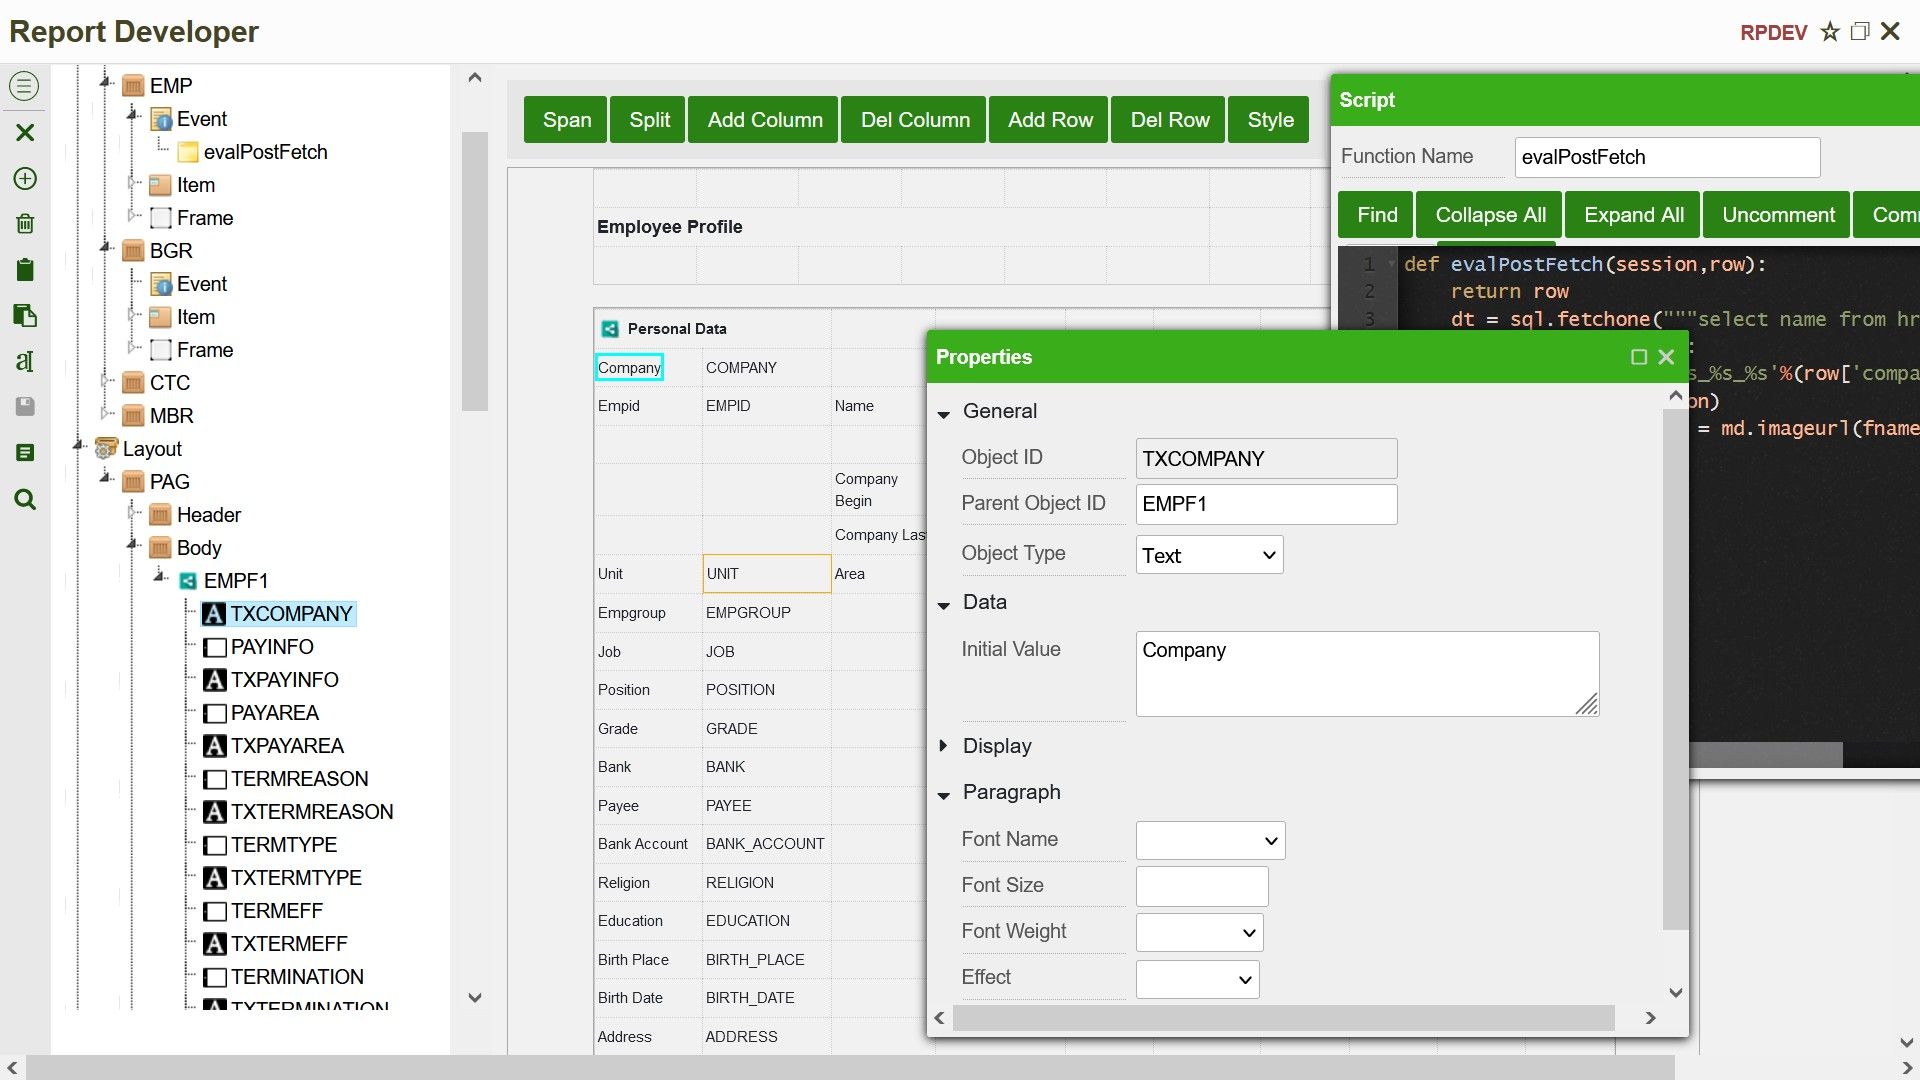The width and height of the screenshot is (1920, 1080).
Task: Click the copy documents icon in sidebar
Action: pyautogui.click(x=25, y=316)
